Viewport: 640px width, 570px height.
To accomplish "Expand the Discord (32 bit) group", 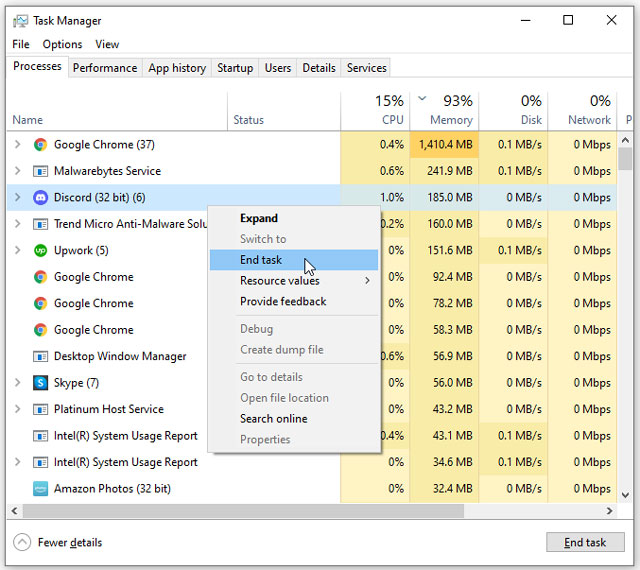I will [x=18, y=197].
